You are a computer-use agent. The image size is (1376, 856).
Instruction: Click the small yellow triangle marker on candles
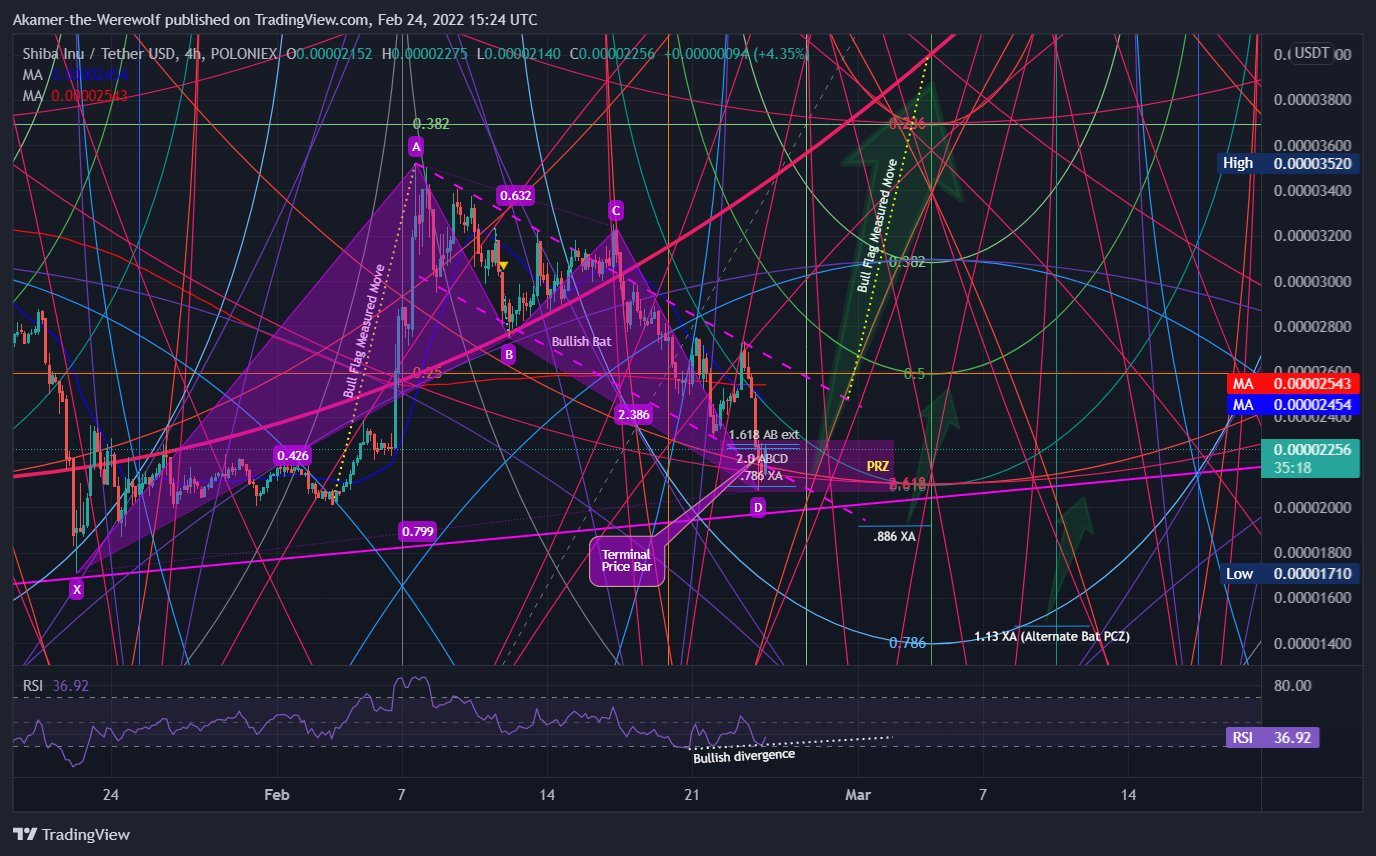pyautogui.click(x=504, y=265)
